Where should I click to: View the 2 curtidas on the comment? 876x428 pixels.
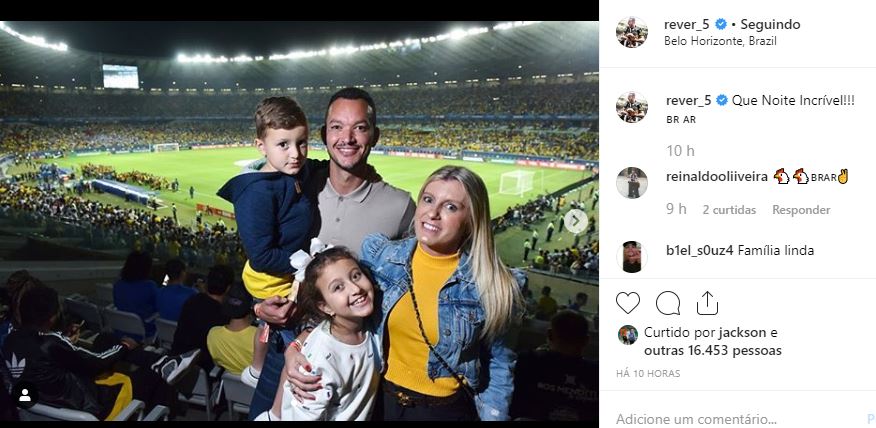pos(729,210)
